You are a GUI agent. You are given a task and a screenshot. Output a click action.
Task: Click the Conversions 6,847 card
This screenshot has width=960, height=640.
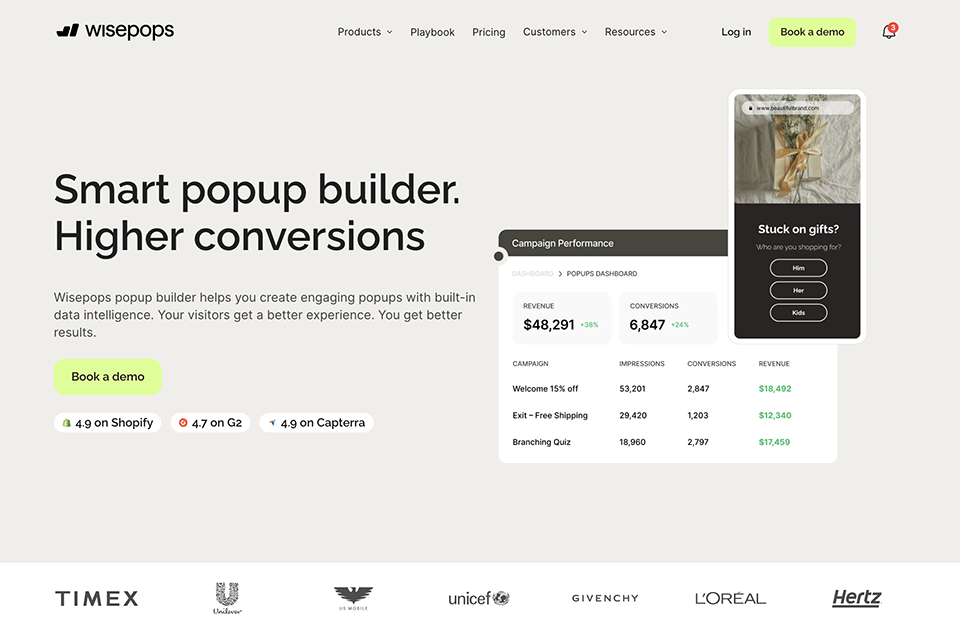668,318
